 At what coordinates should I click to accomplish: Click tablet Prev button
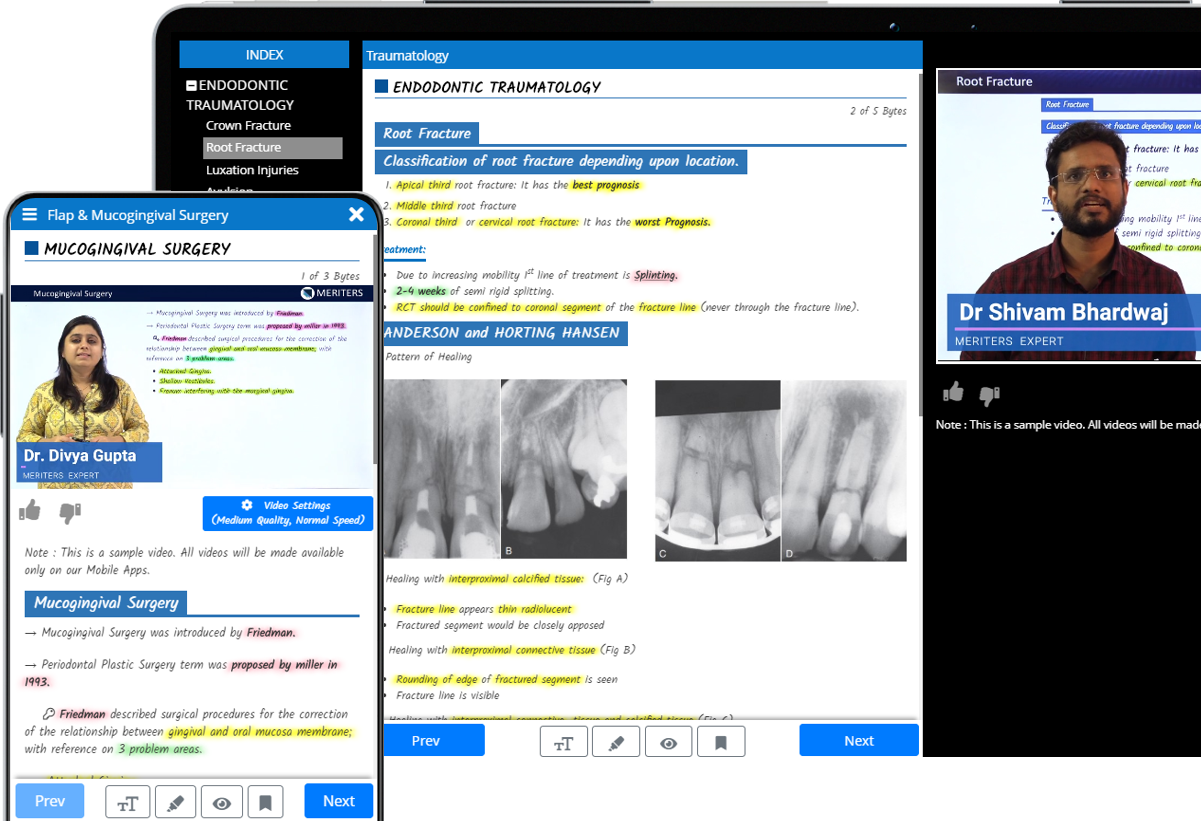(x=426, y=741)
